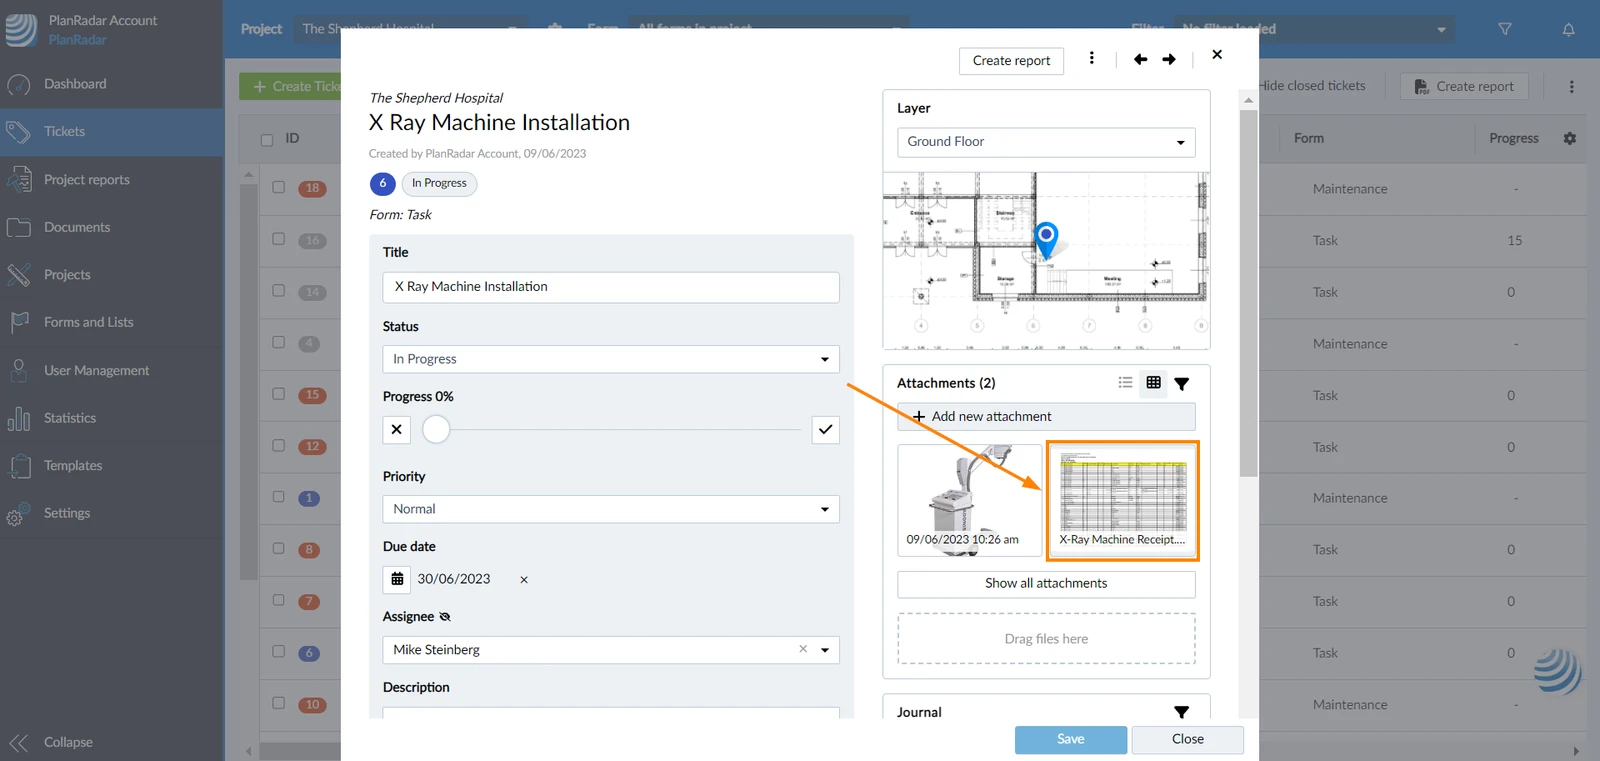Go to Project reports in sidebar
Screen dimensions: 1600x761
pyautogui.click(x=111, y=180)
